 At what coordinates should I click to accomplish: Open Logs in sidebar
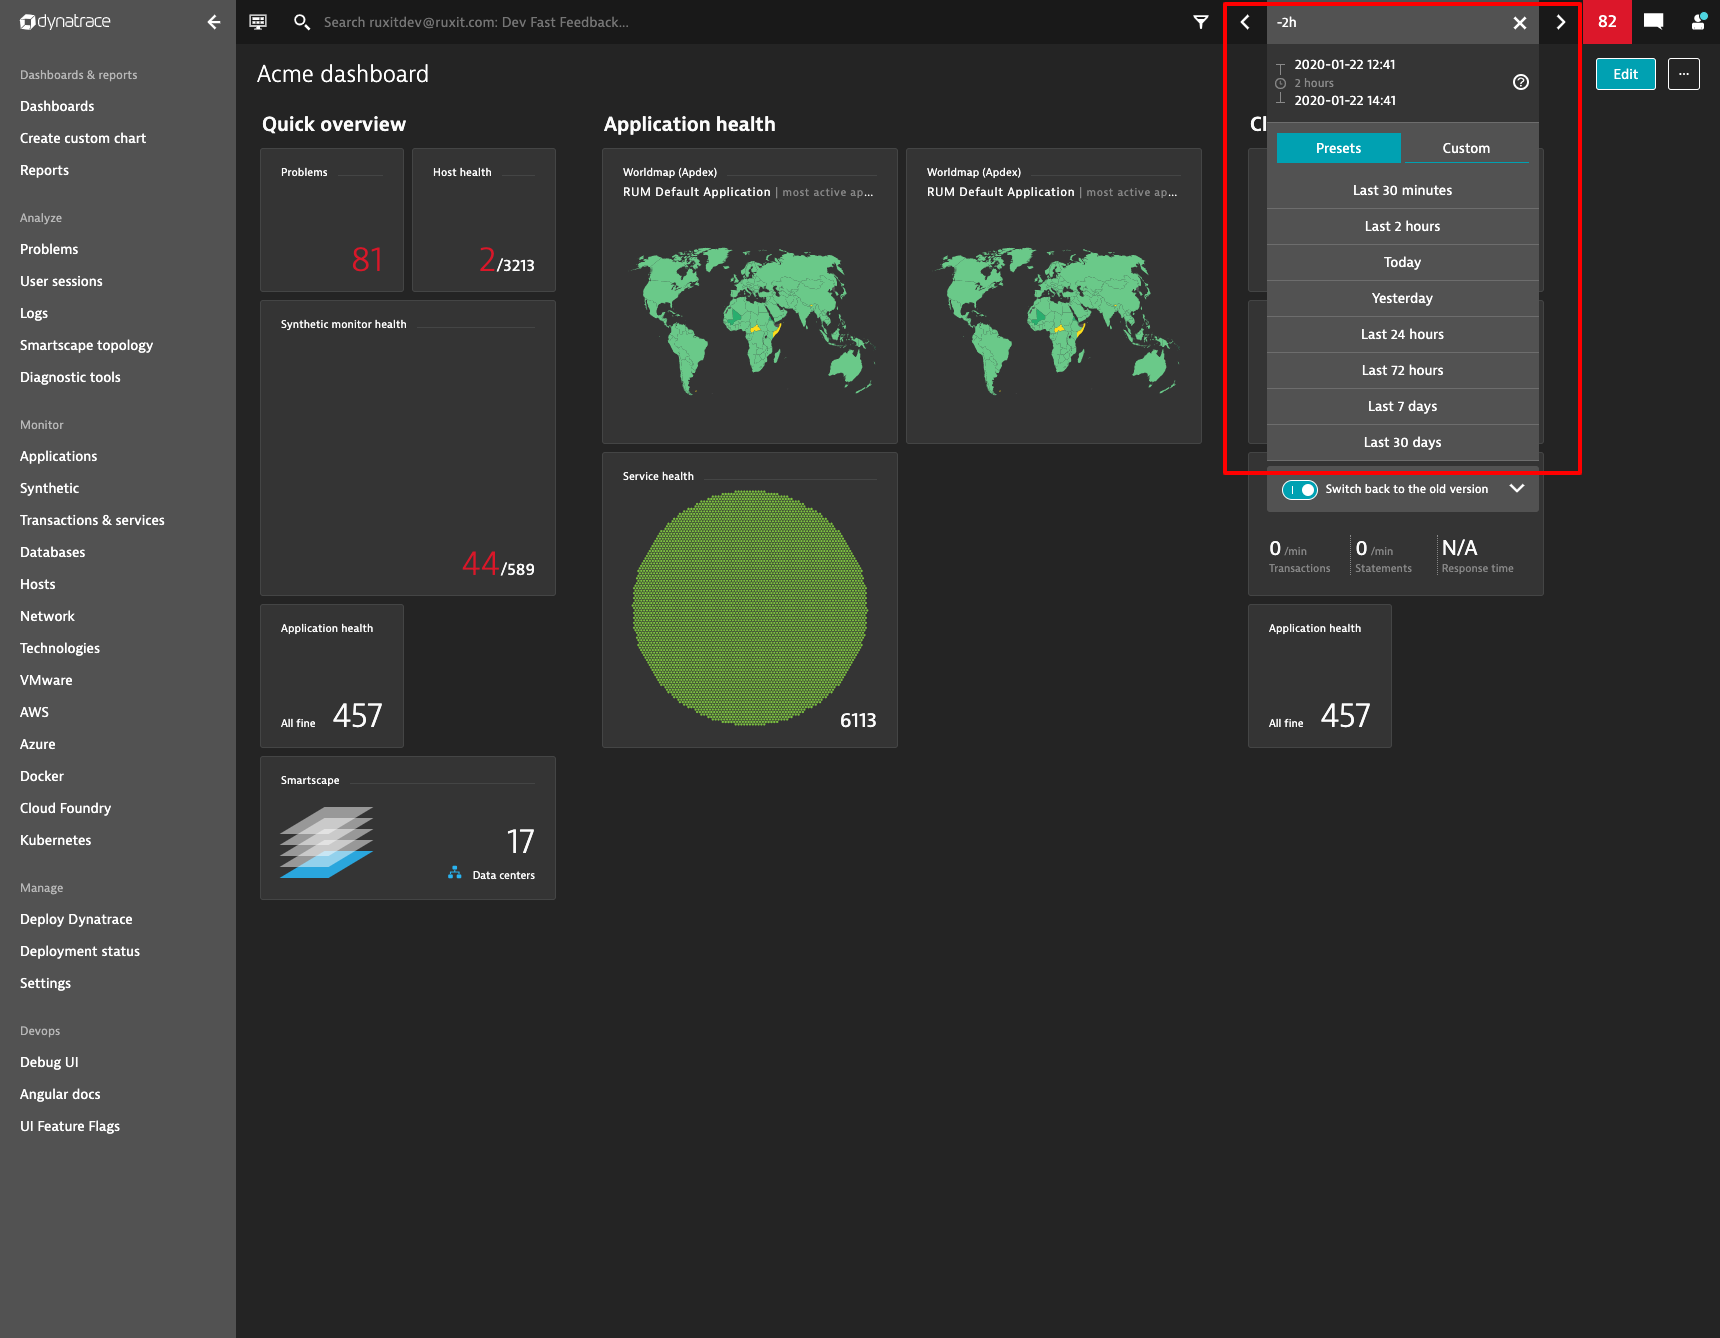tap(34, 313)
